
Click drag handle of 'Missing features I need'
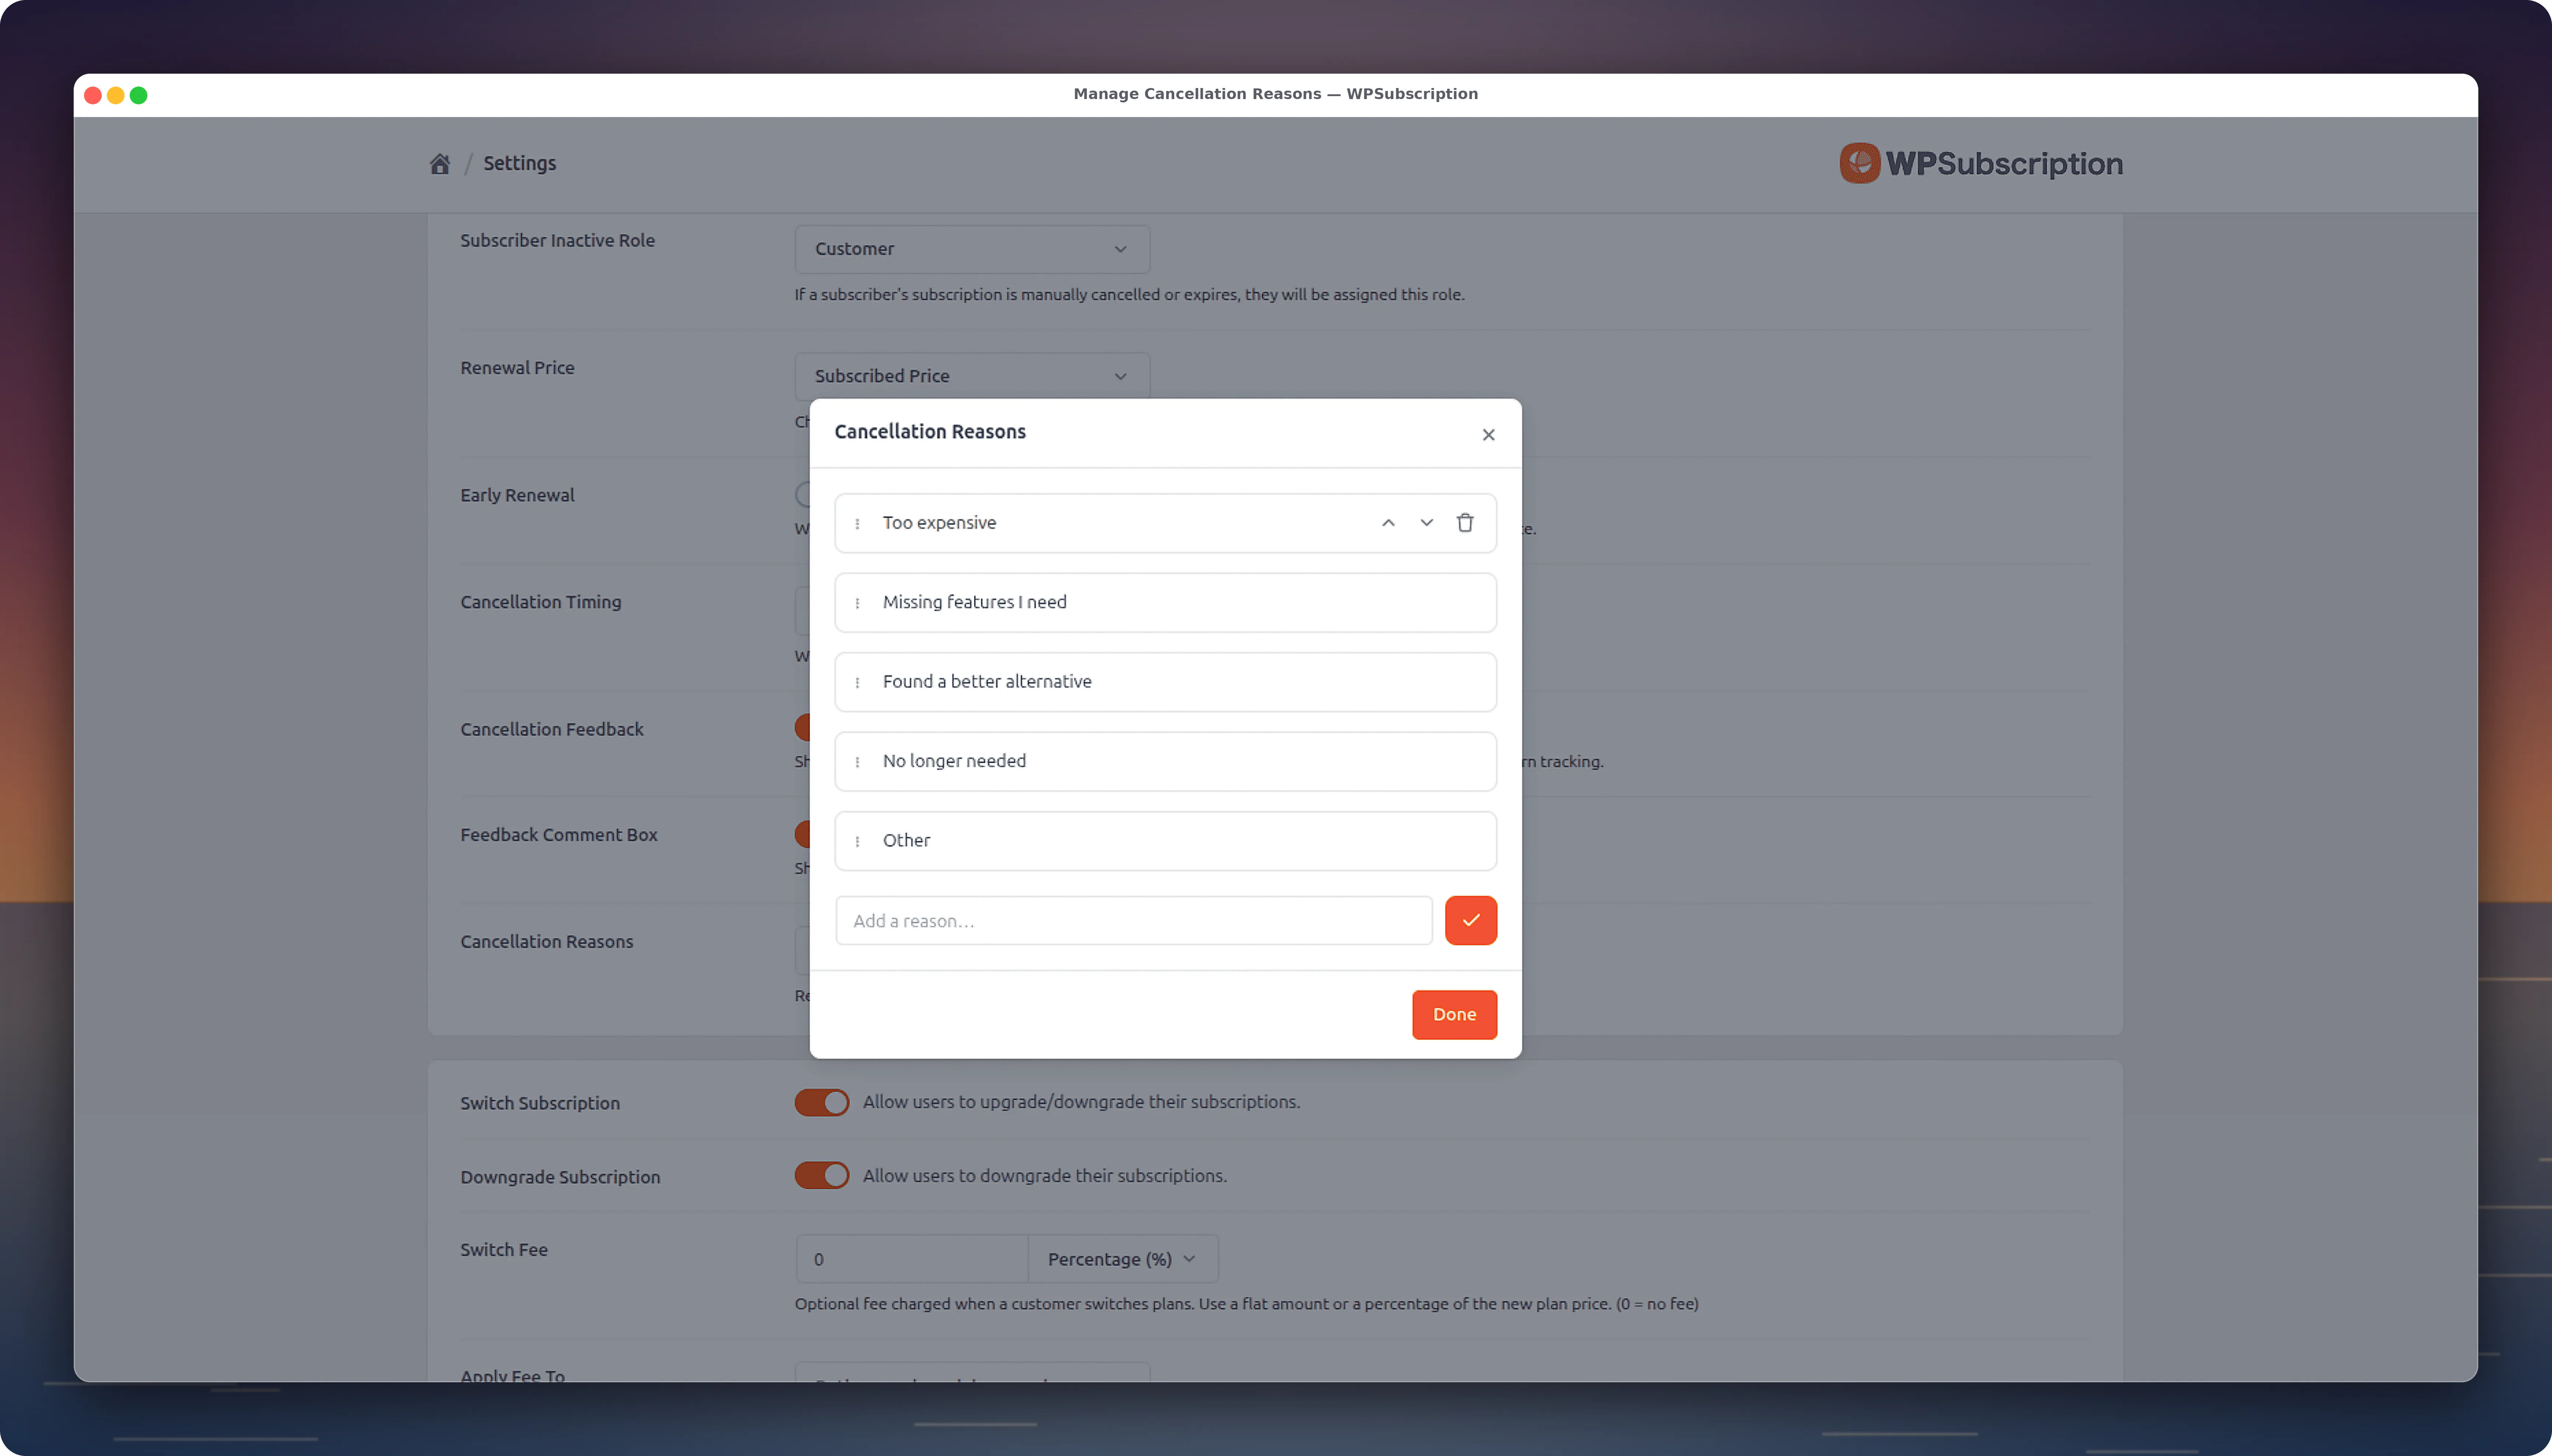857,603
